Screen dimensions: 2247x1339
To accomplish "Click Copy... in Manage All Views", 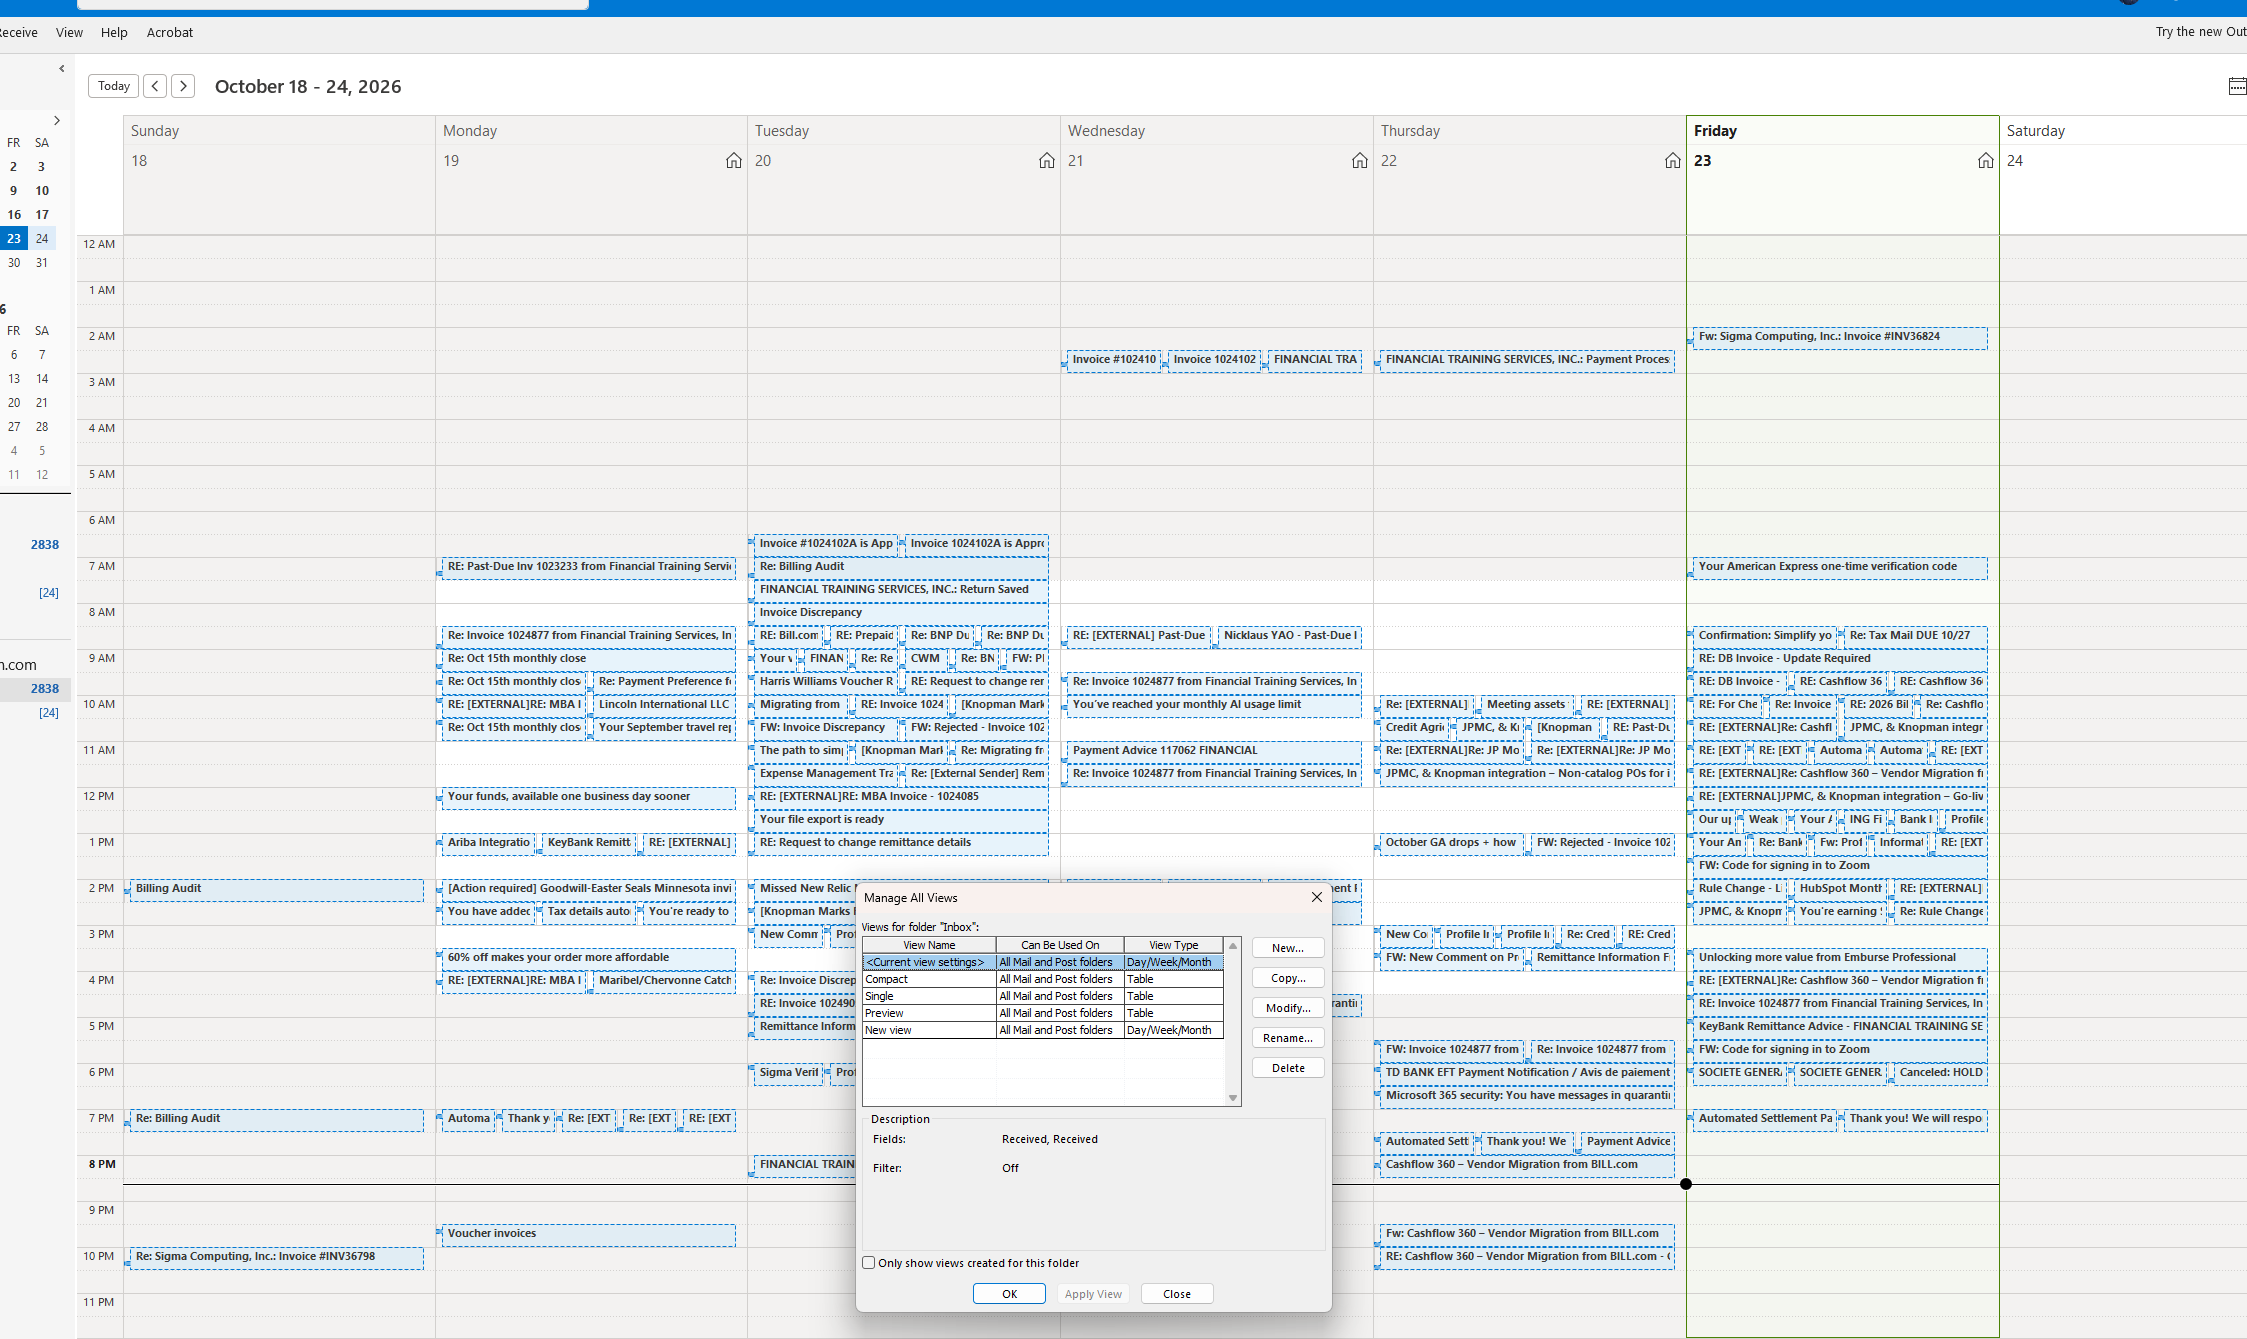I will point(1288,978).
